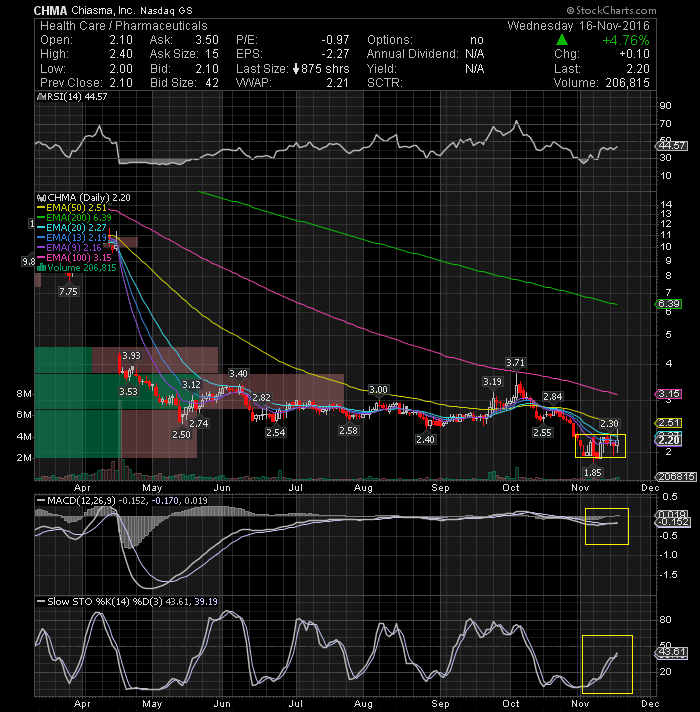
Task: Click the P/E value -0.97
Action: [335, 40]
